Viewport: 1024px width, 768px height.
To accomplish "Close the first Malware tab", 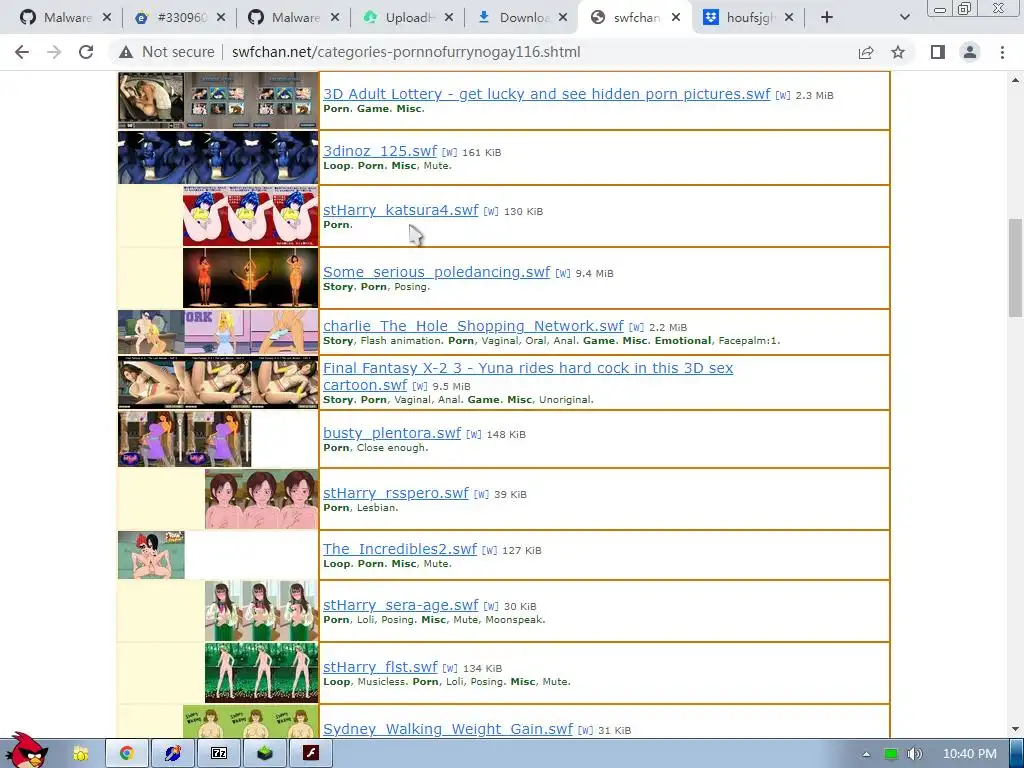I will point(107,18).
